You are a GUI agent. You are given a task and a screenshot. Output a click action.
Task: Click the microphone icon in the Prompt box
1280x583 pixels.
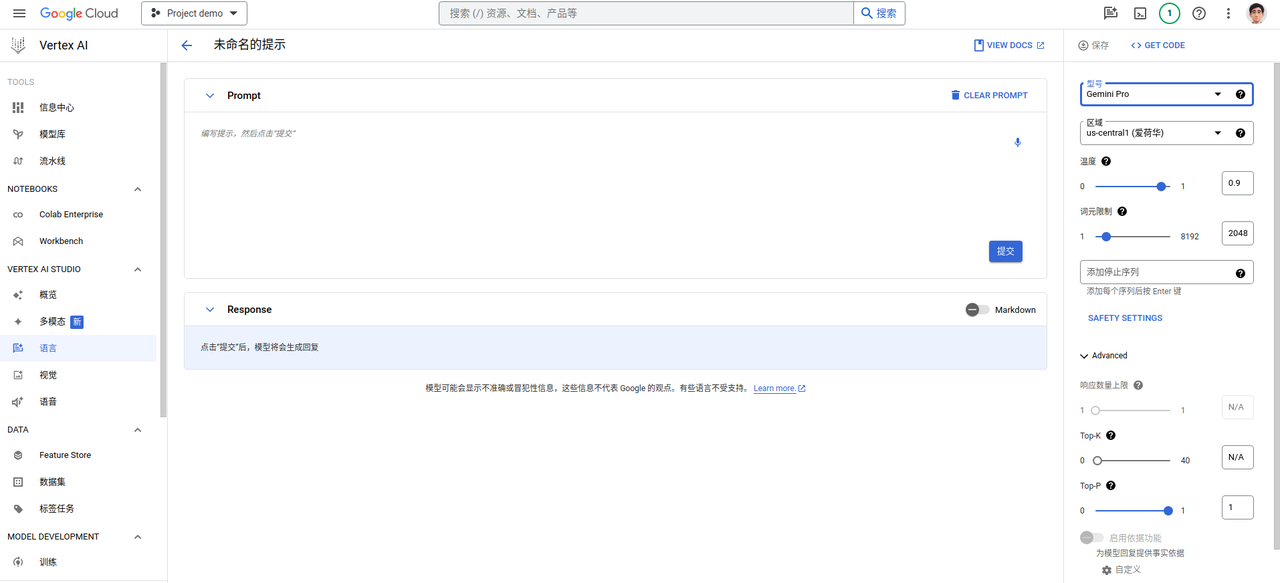[x=1017, y=142]
